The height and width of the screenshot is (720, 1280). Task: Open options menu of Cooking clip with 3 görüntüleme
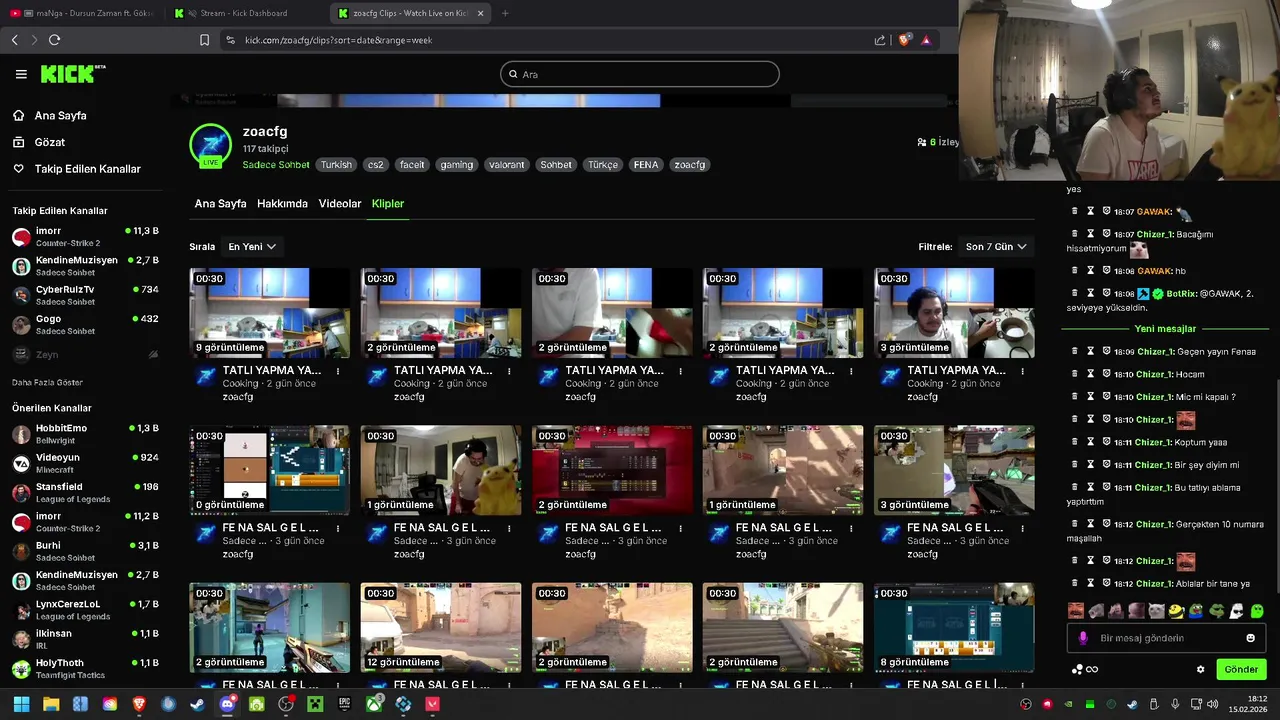pyautogui.click(x=1022, y=371)
